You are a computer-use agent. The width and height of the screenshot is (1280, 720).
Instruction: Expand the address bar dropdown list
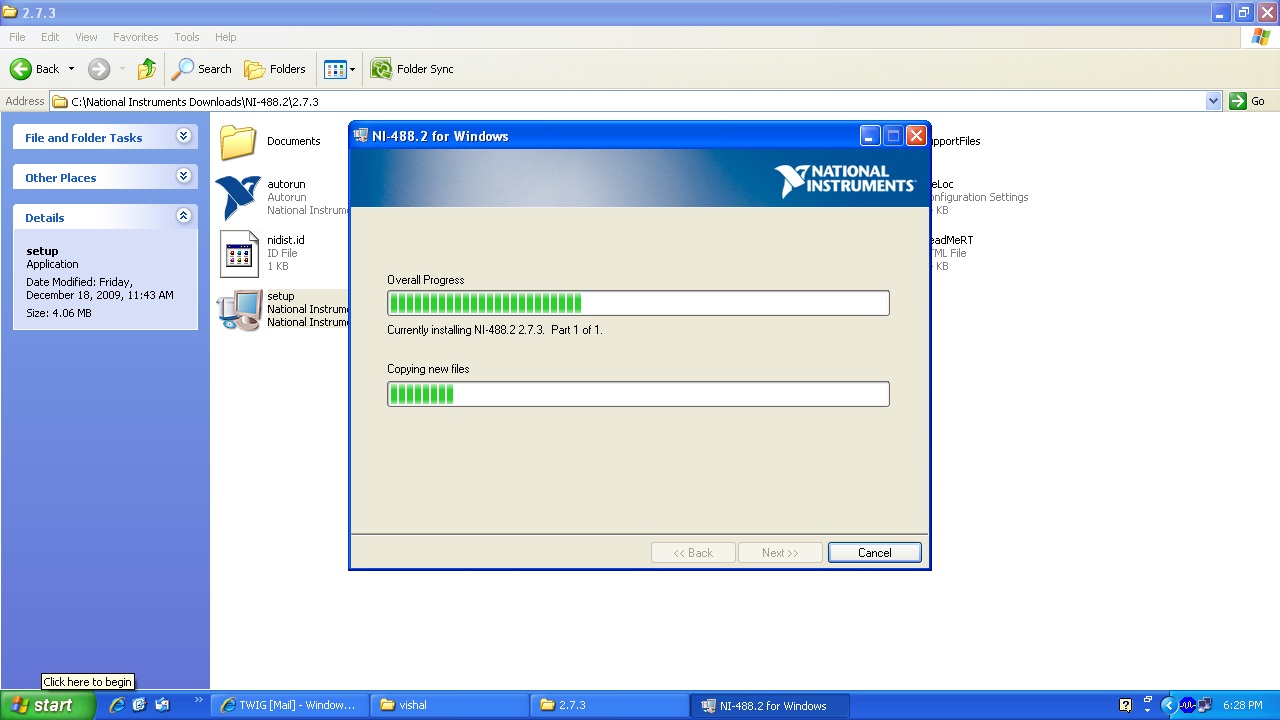1214,101
